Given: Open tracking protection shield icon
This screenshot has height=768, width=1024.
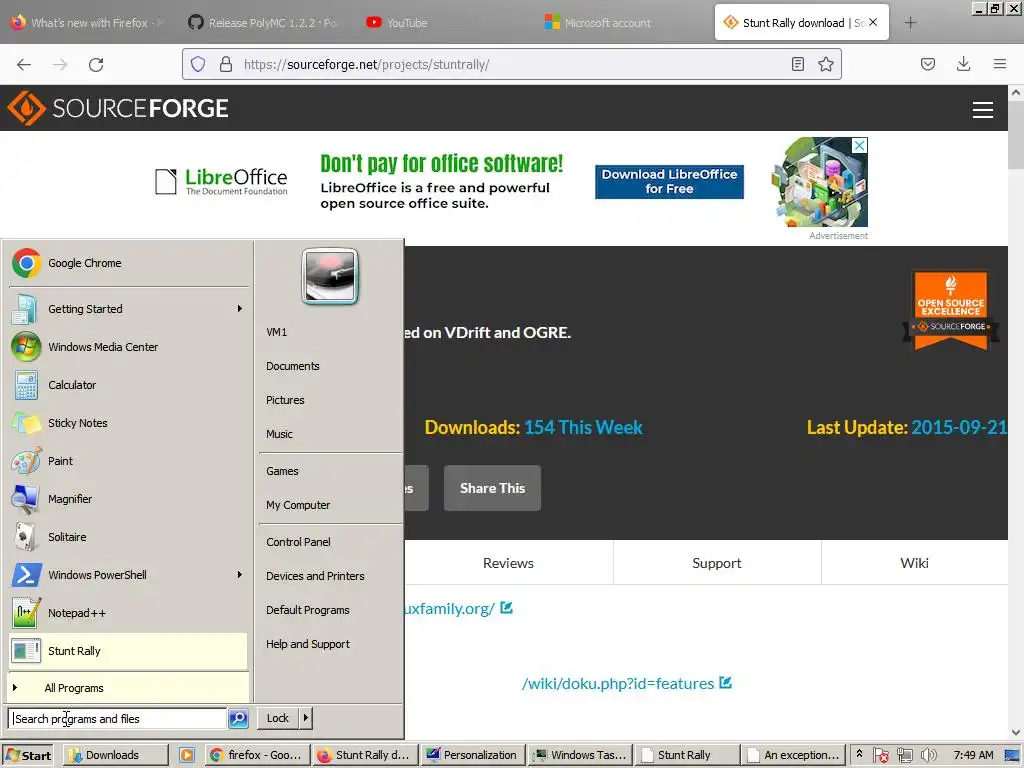Looking at the screenshot, I should (198, 64).
